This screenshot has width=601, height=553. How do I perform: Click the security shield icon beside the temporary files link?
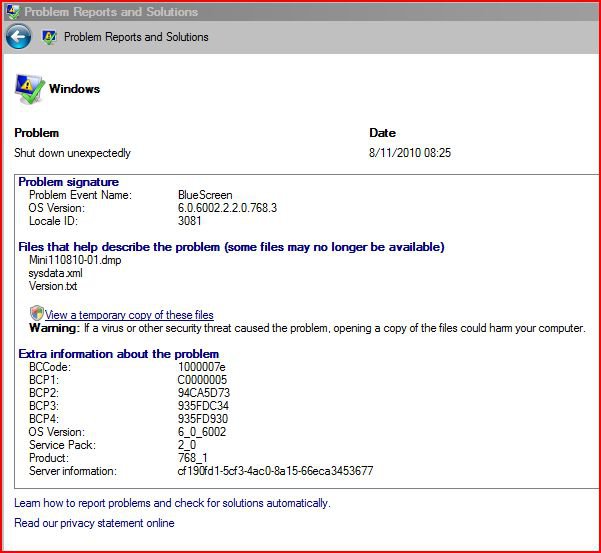36,313
